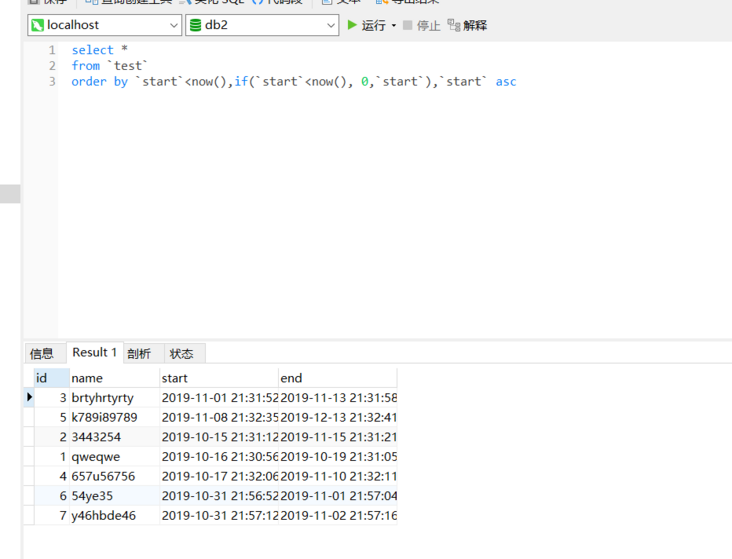732x559 pixels.
Task: Click start value 2019-11-08 21:32:35
Action: (x=219, y=417)
